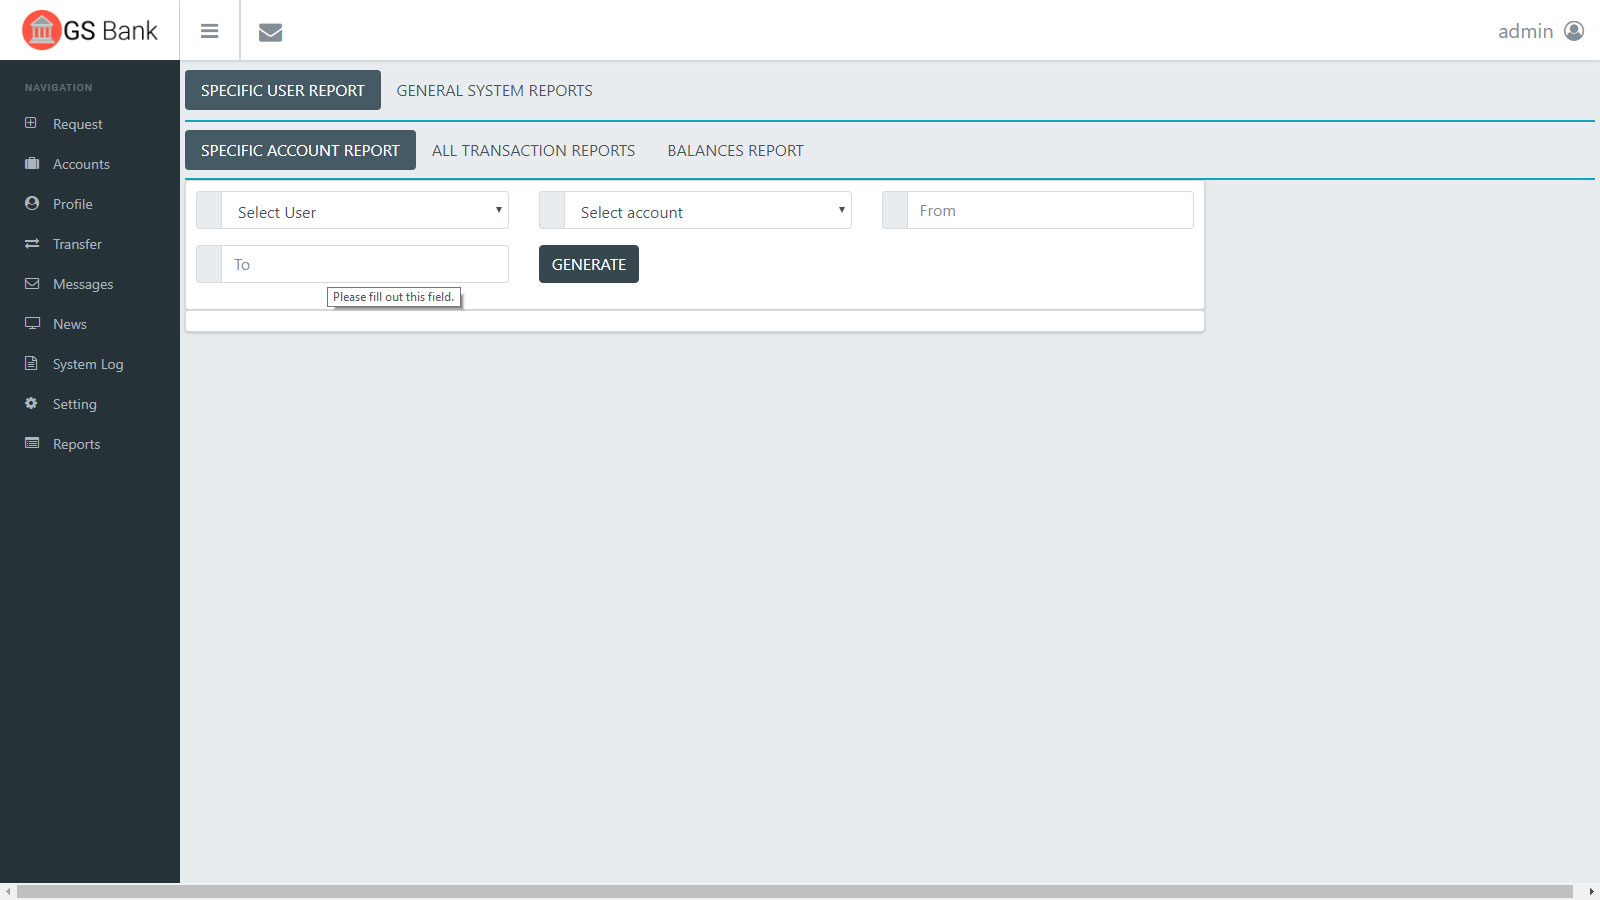Click the horizontal scrollbar at bottom
Image resolution: width=1600 pixels, height=900 pixels.
coord(795,891)
